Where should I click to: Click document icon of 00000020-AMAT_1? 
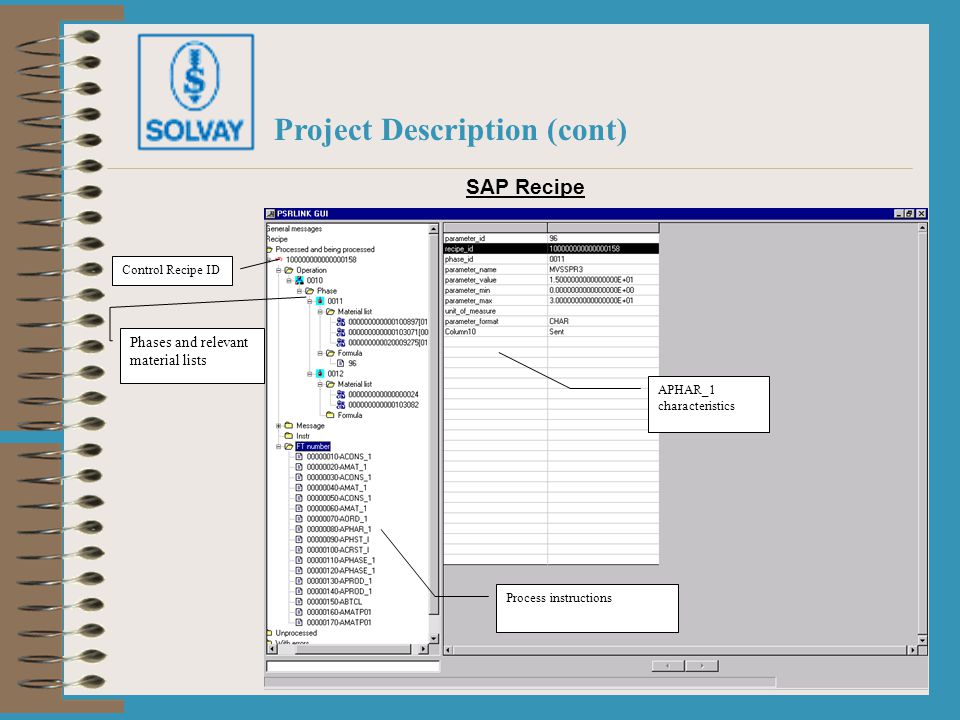click(x=299, y=467)
